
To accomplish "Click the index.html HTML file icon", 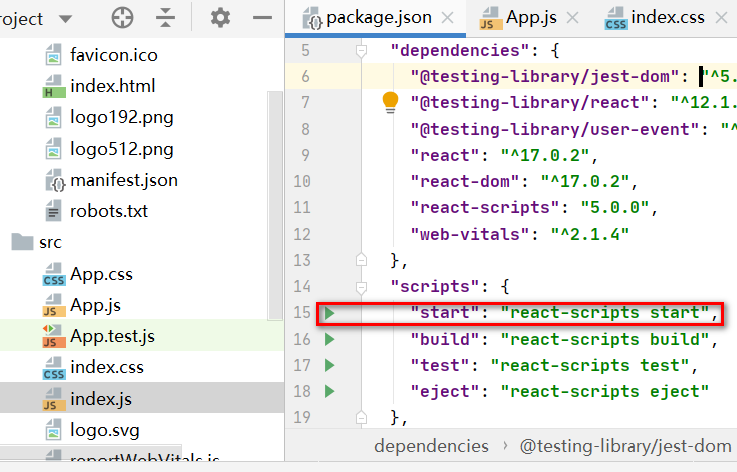I will [54, 86].
